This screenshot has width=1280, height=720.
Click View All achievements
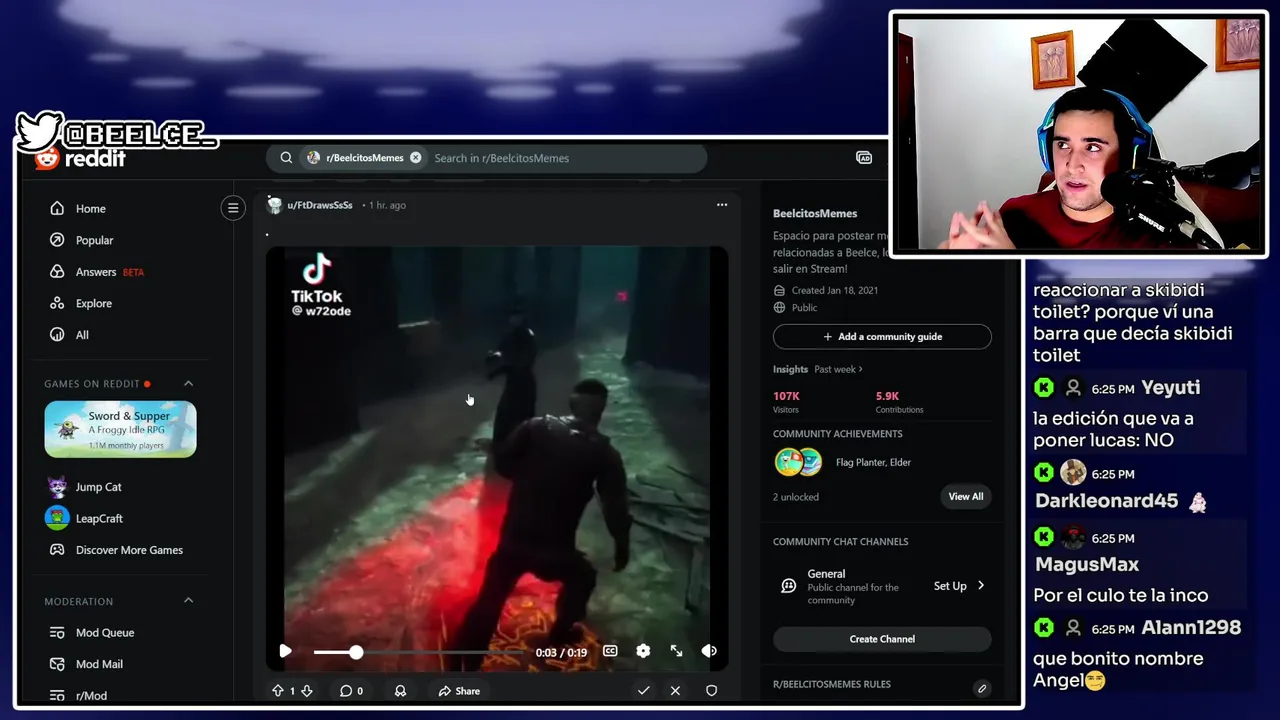tap(966, 496)
